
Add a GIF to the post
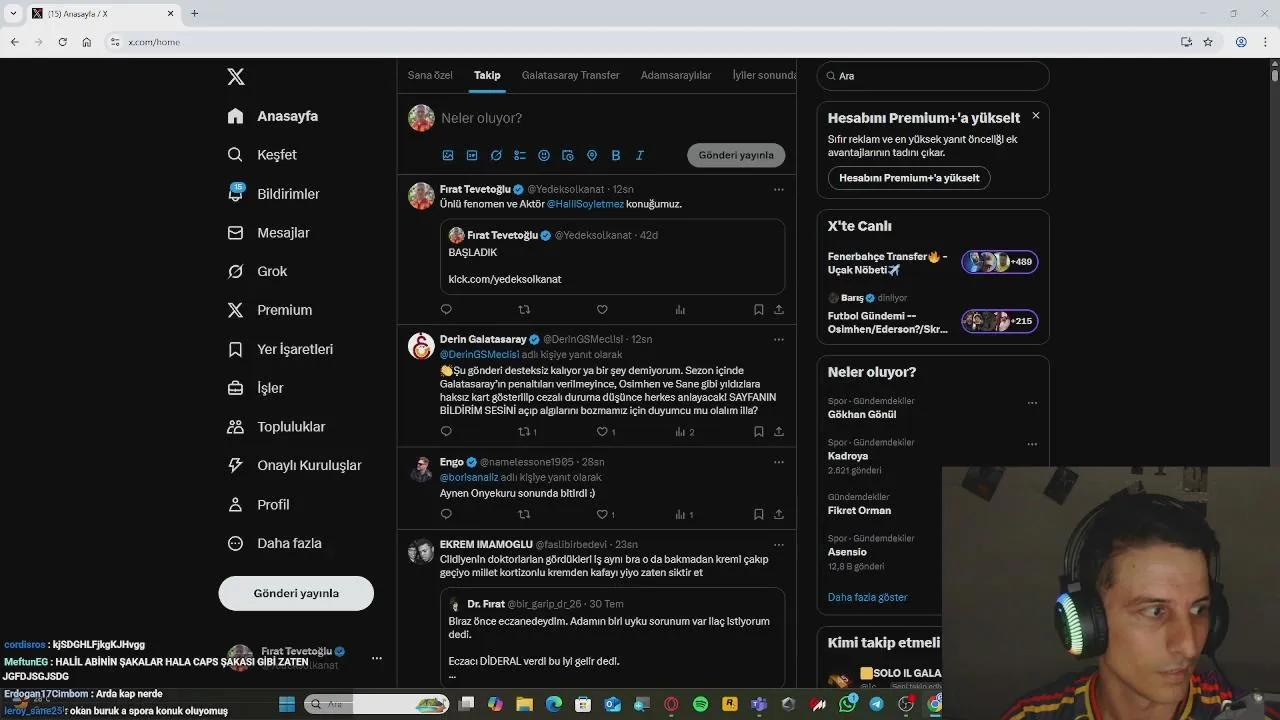pos(472,156)
